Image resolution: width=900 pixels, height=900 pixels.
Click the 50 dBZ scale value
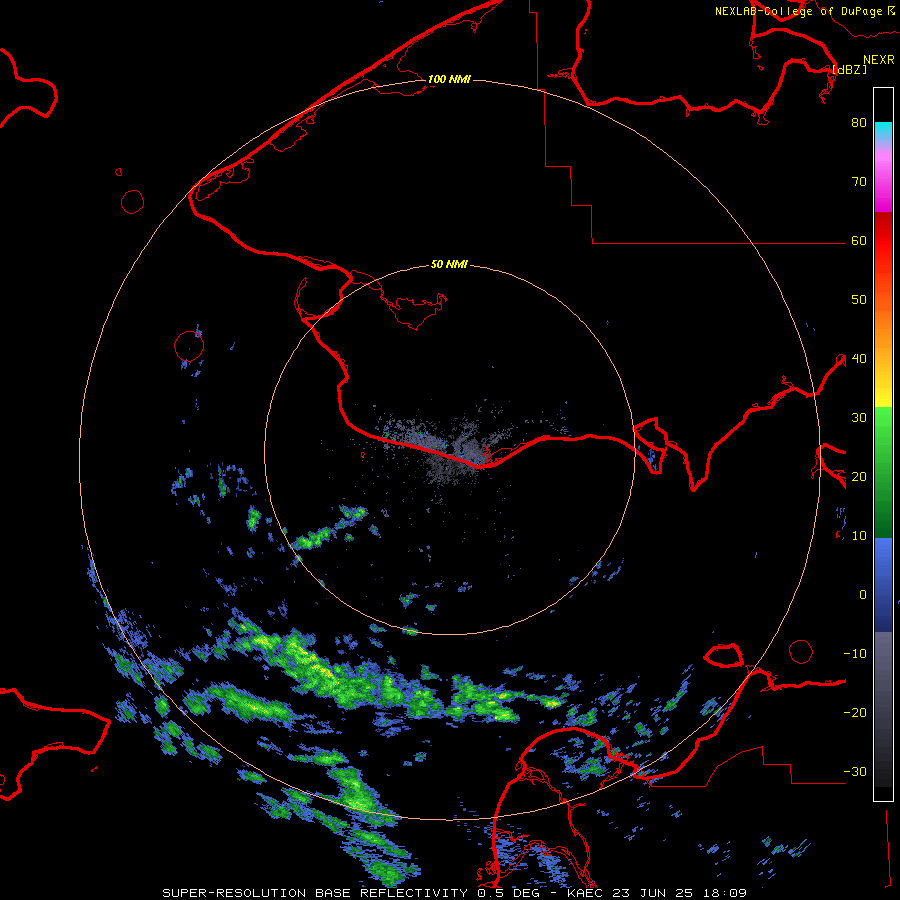[x=859, y=300]
